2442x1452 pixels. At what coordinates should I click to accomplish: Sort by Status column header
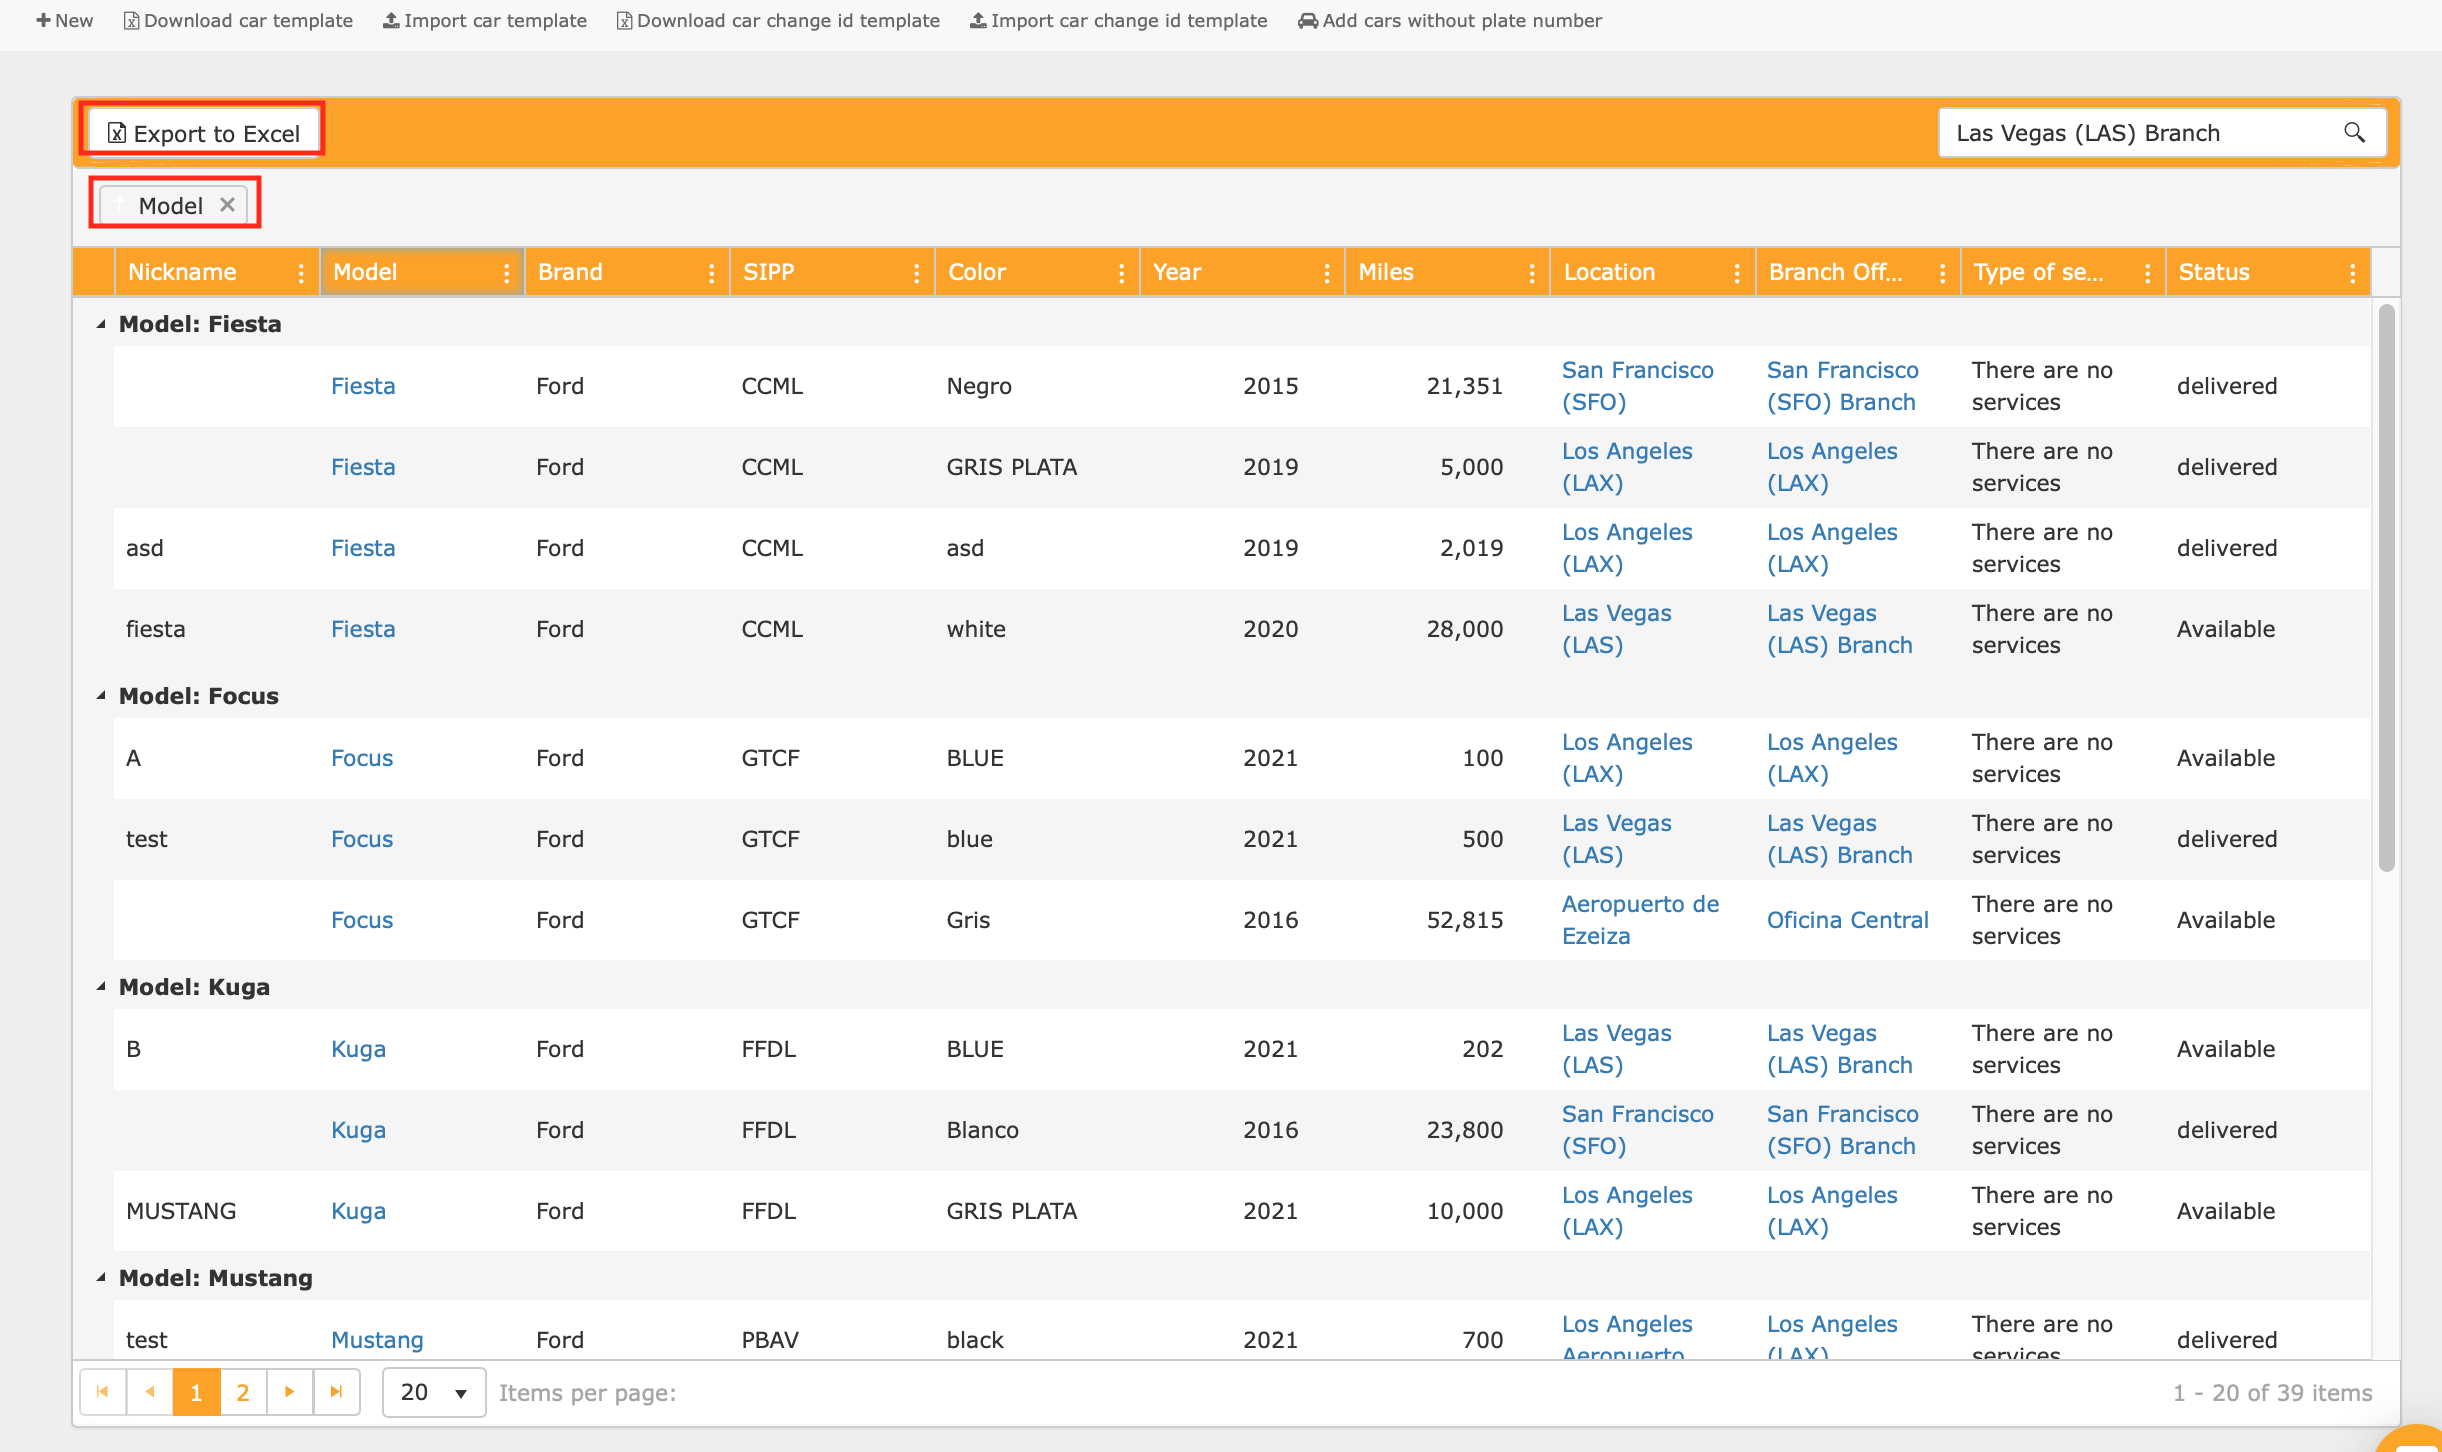[2213, 272]
